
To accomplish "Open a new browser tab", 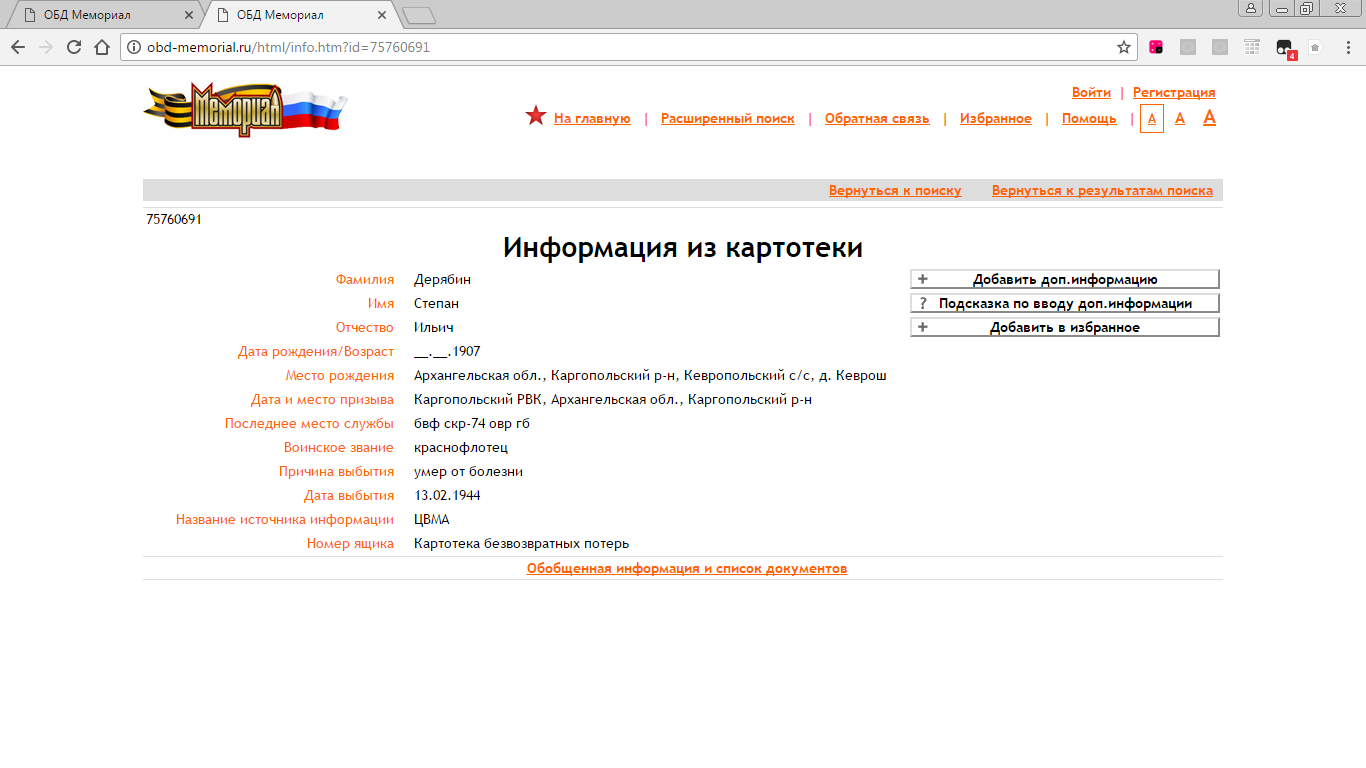I will [x=418, y=15].
